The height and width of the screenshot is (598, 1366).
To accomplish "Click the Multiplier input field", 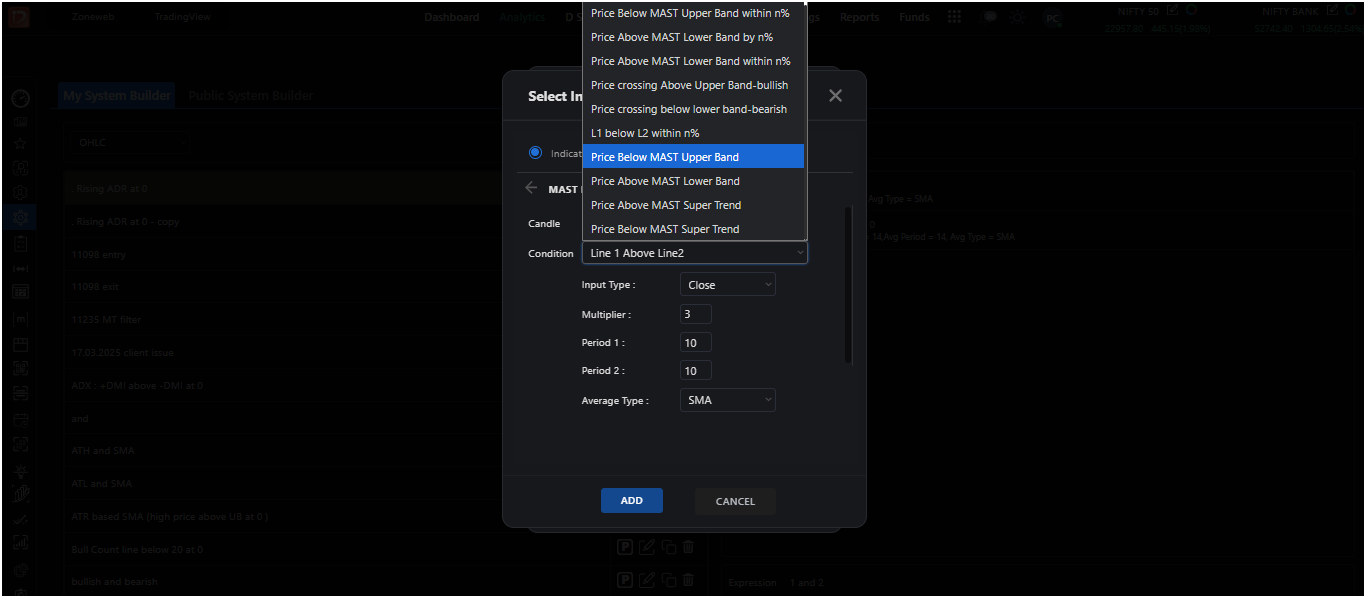I will [x=696, y=314].
